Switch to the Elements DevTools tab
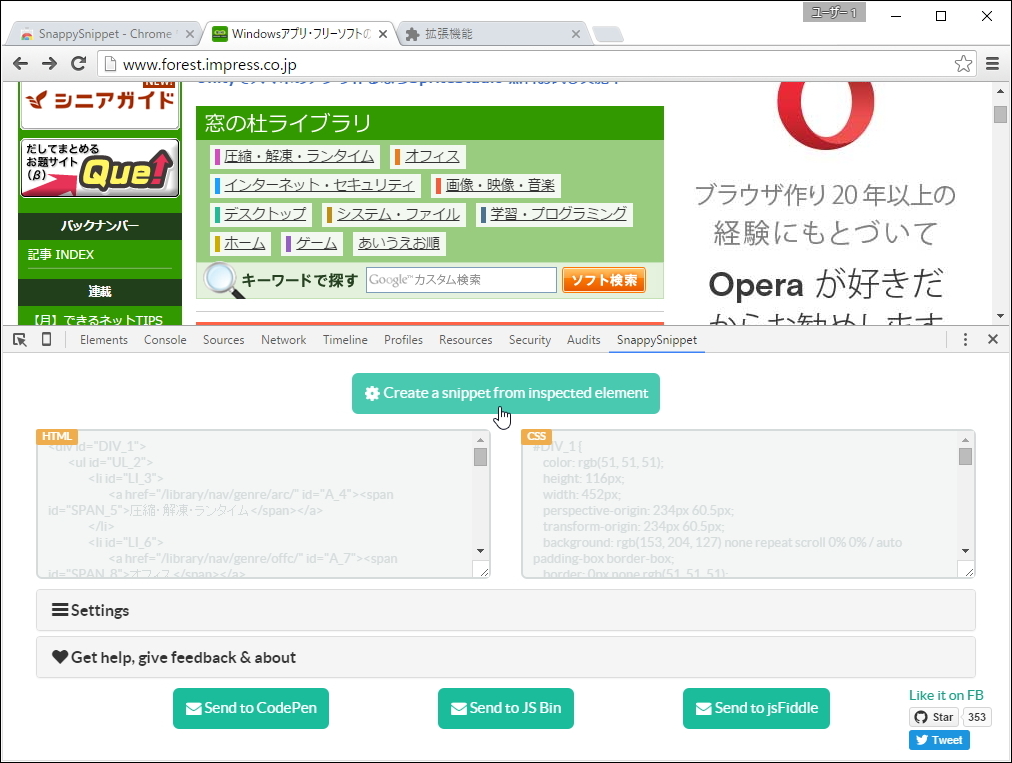This screenshot has height=763, width=1012. click(x=103, y=339)
